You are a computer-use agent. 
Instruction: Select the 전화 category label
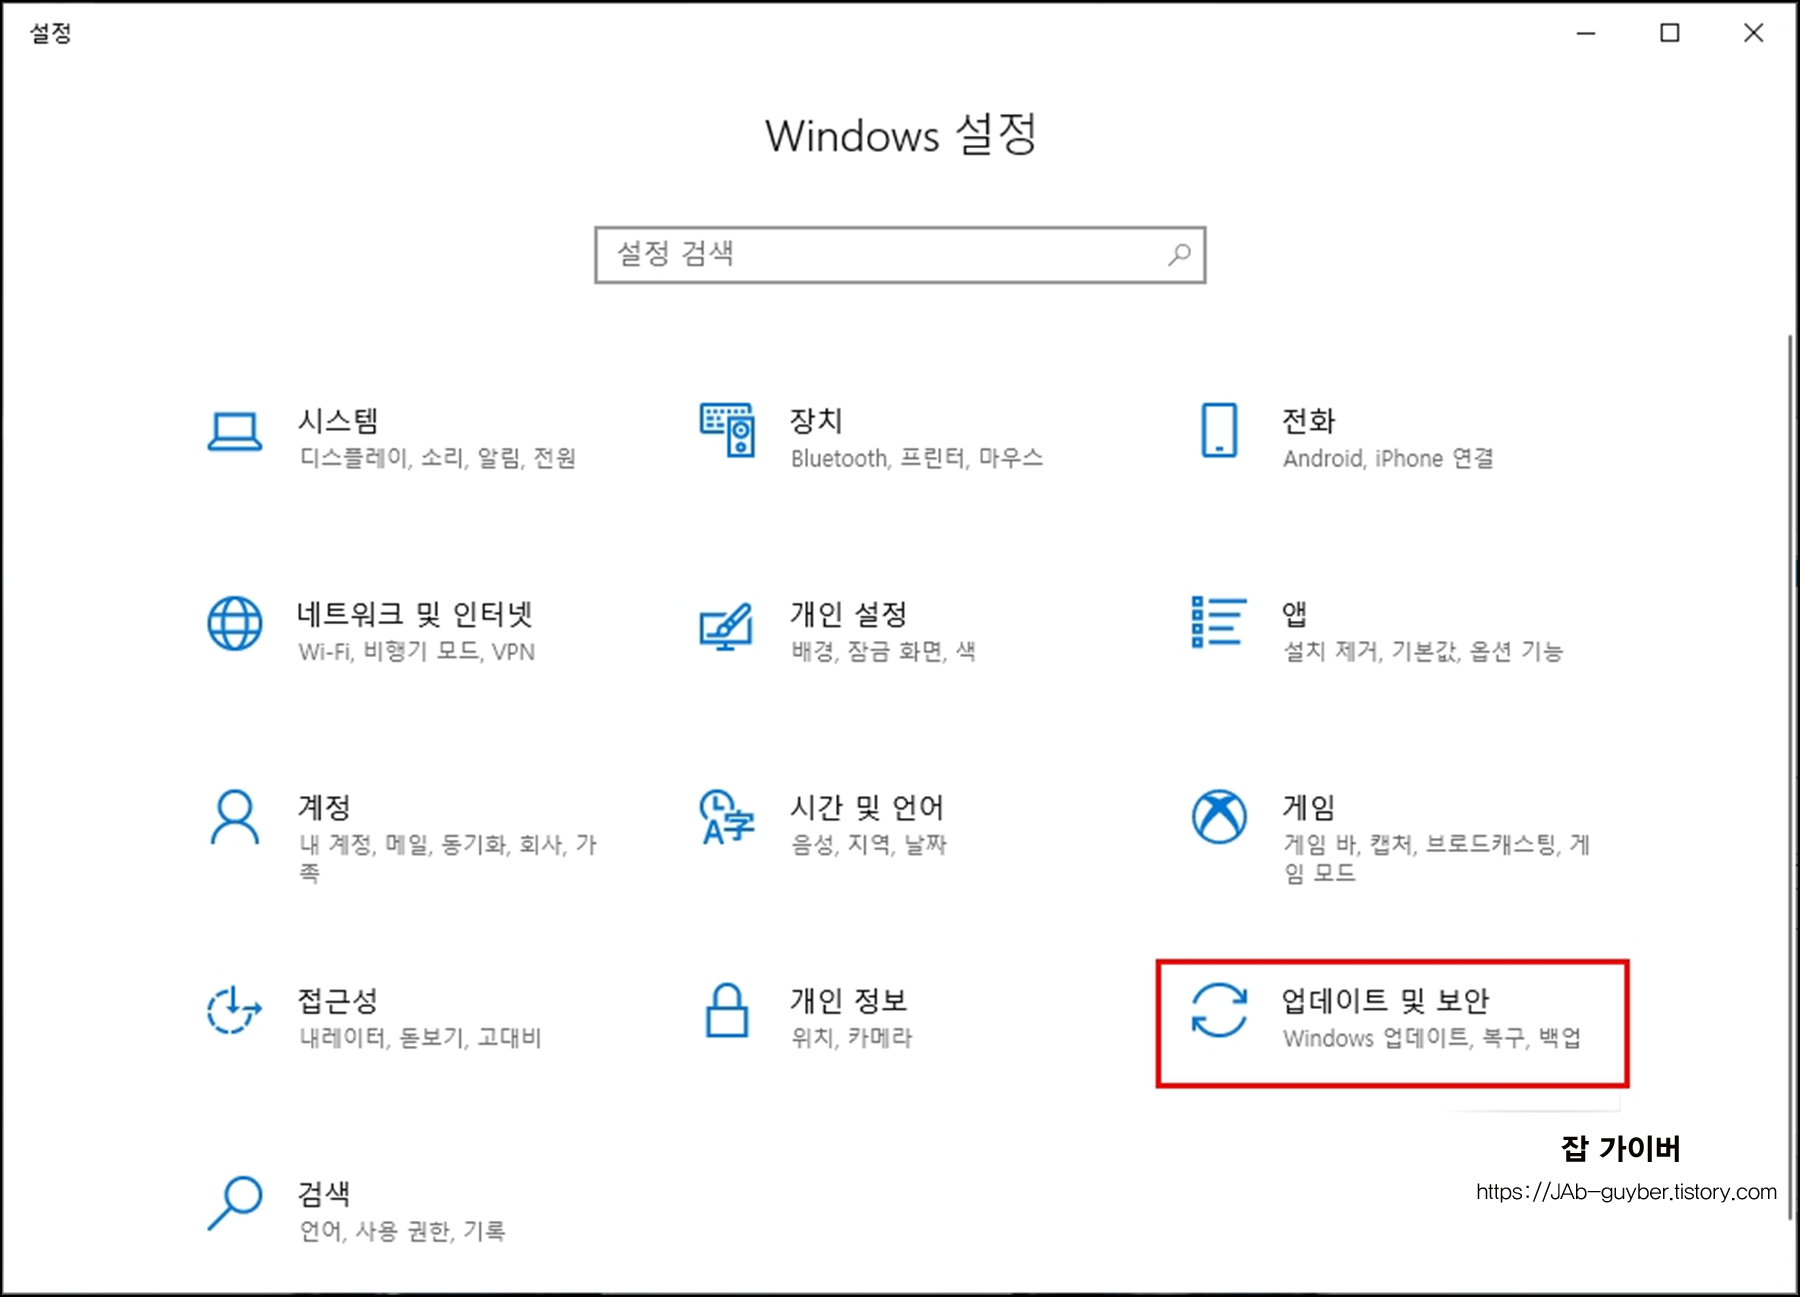(x=1309, y=420)
